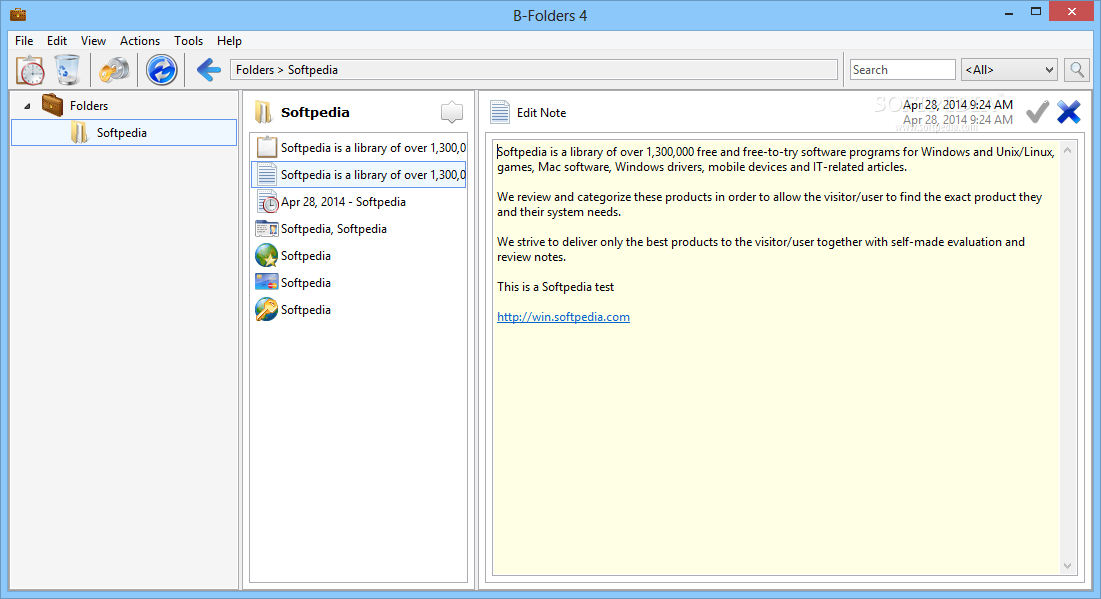This screenshot has width=1101, height=599.
Task: Click the note scrollbar down arrow
Action: tap(1067, 566)
